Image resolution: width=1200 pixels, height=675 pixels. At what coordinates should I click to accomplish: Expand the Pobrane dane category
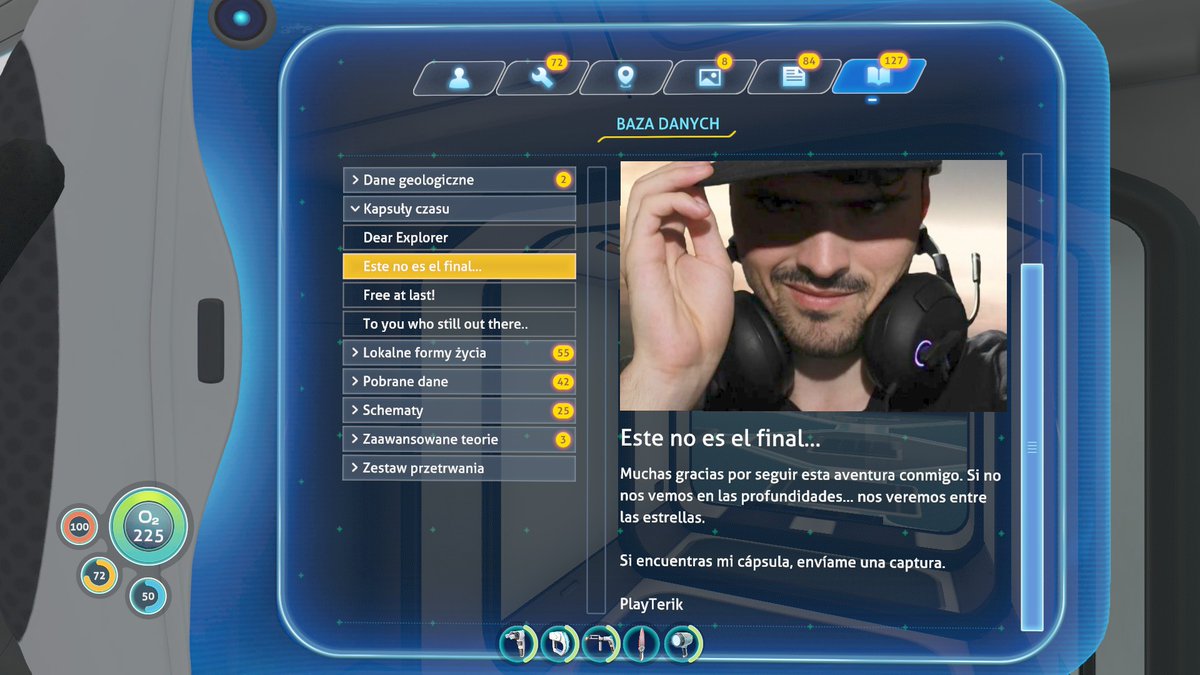(459, 382)
